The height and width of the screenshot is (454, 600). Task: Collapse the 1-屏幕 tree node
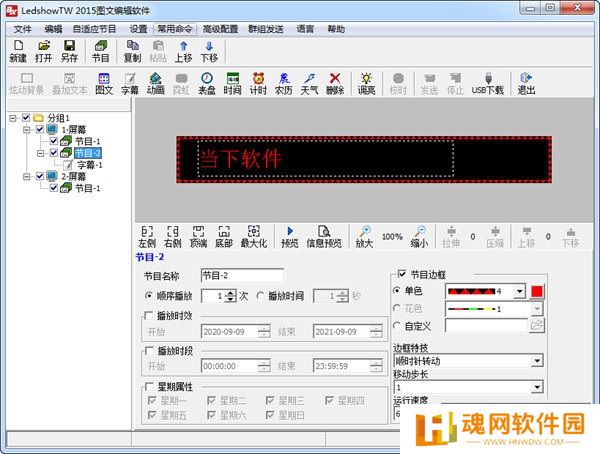click(x=27, y=129)
